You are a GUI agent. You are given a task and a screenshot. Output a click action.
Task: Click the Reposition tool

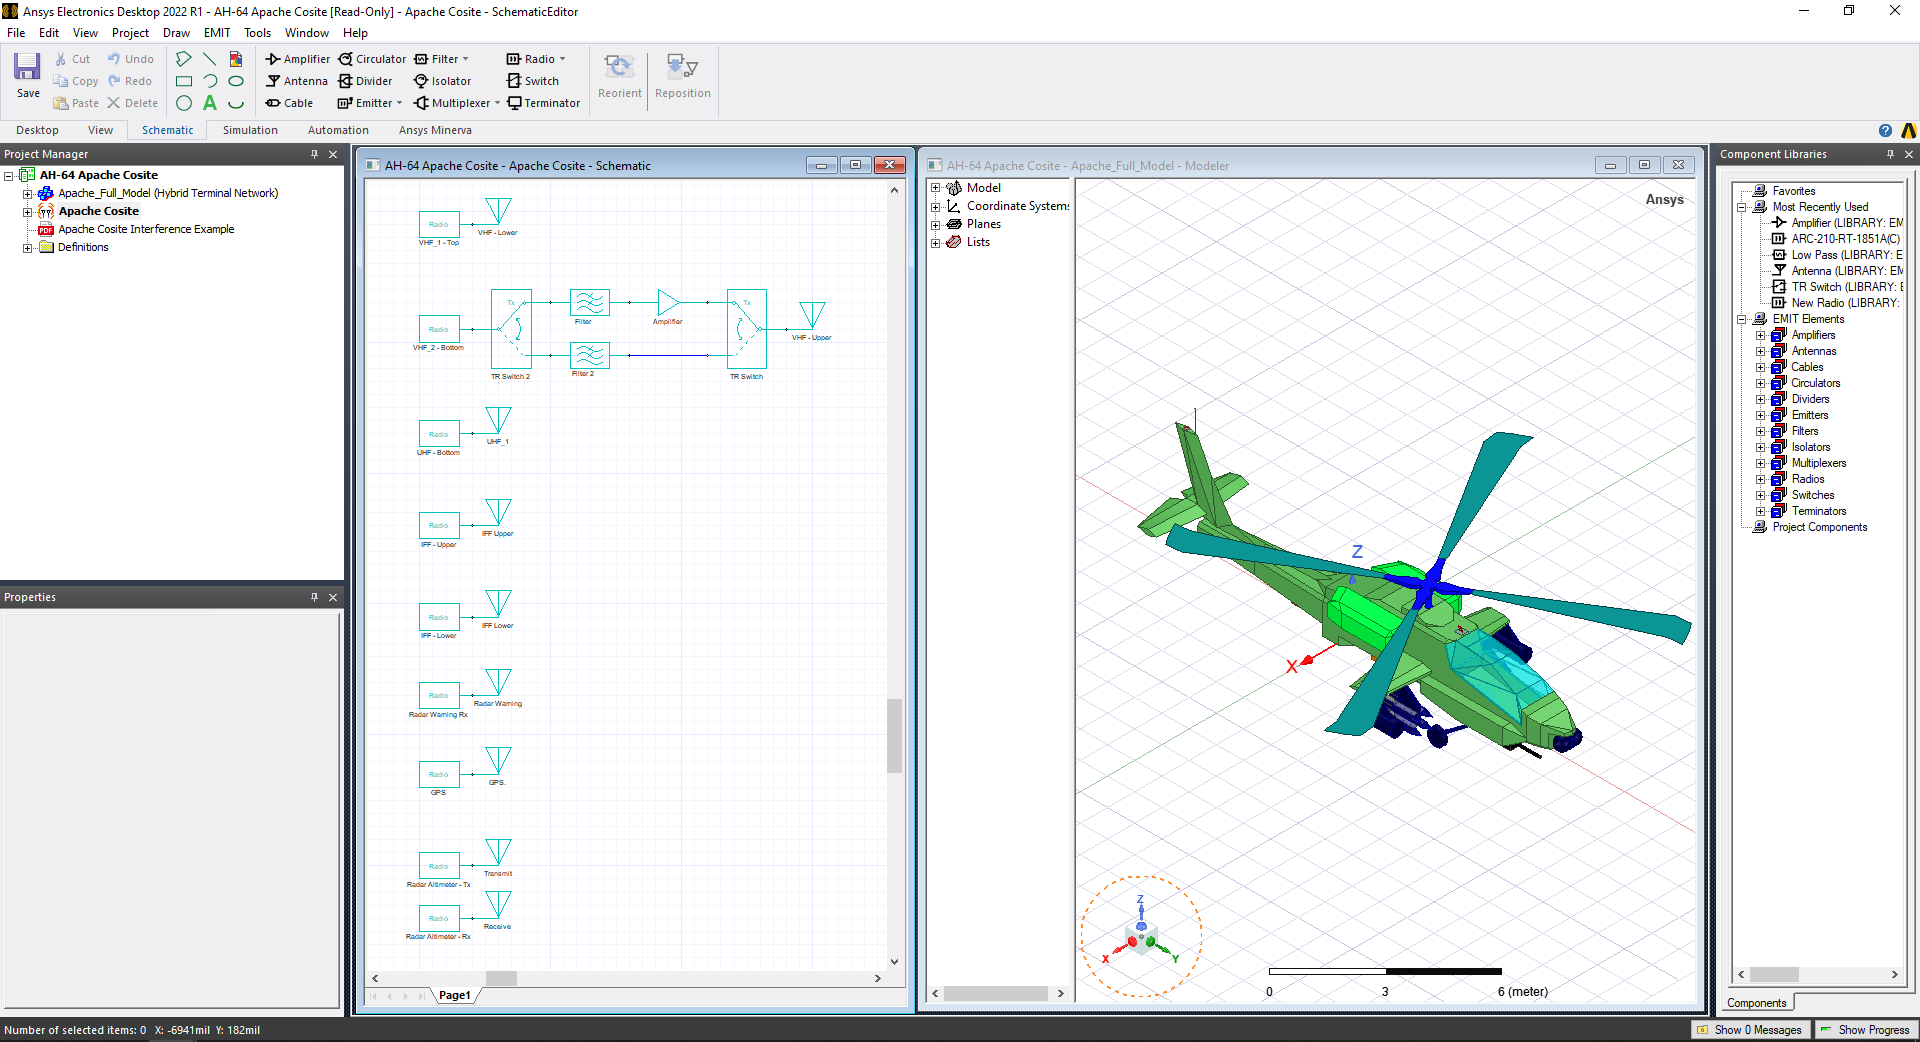683,76
